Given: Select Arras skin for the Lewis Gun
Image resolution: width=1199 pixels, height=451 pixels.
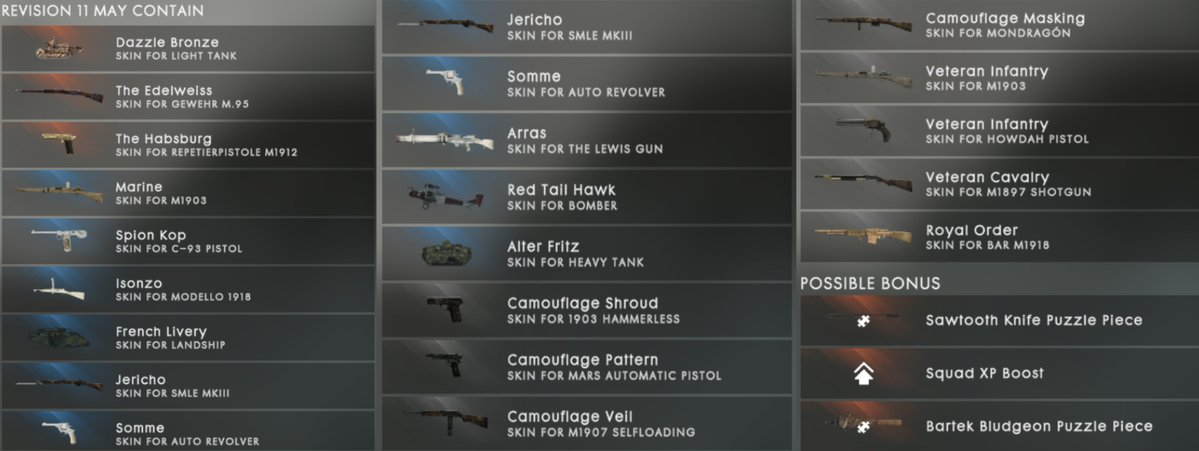Looking at the screenshot, I should click(587, 140).
